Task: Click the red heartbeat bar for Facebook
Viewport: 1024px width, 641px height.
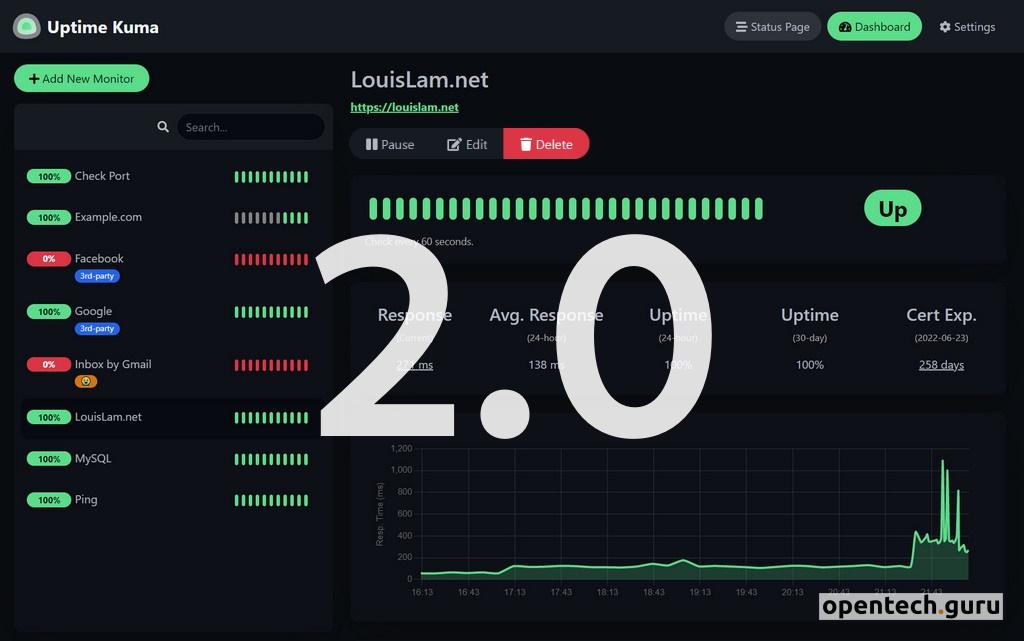Action: tap(271, 259)
